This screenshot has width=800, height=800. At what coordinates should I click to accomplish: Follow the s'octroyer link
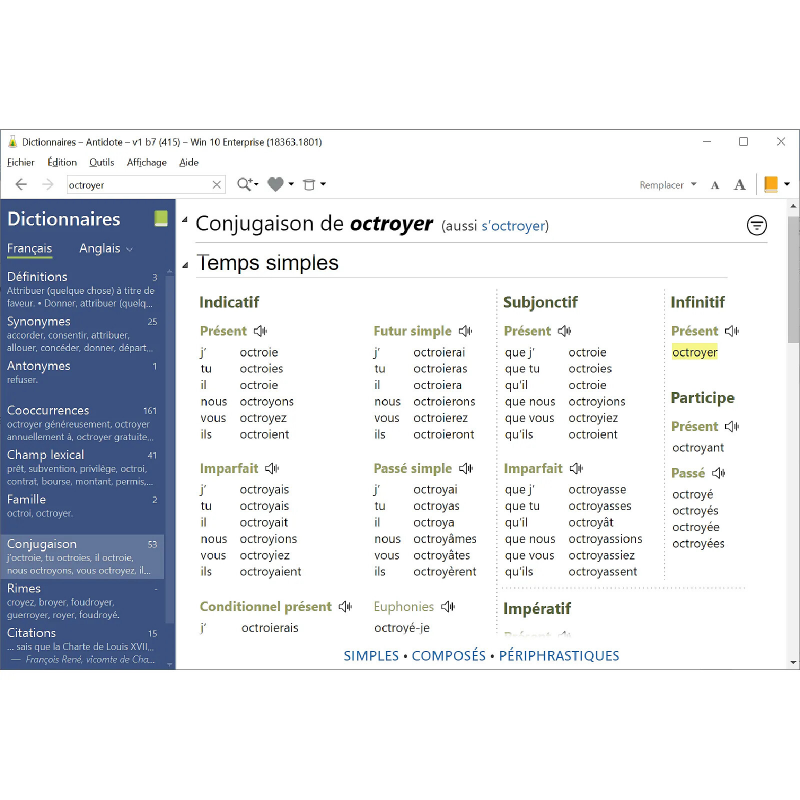click(x=514, y=226)
